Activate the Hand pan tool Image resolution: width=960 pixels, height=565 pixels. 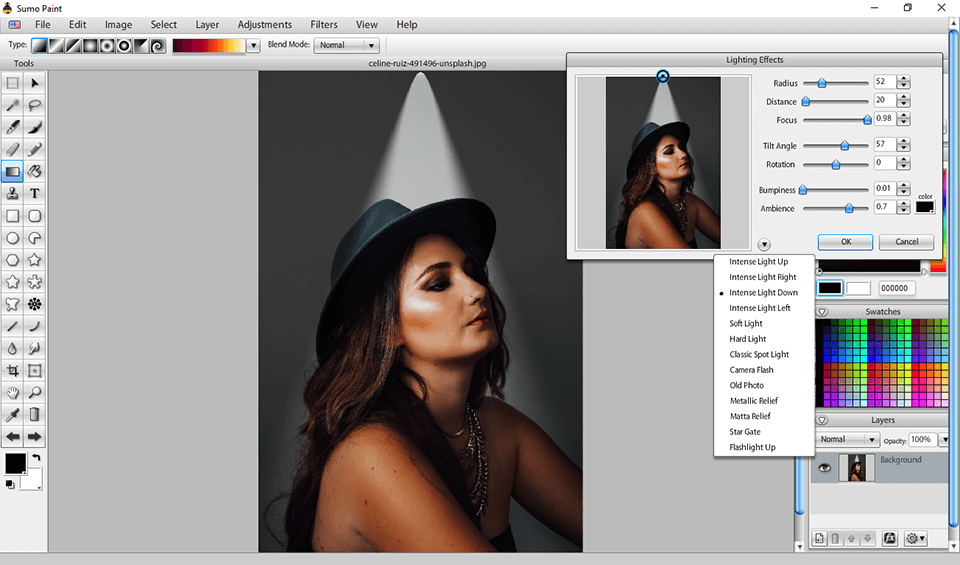pos(12,392)
